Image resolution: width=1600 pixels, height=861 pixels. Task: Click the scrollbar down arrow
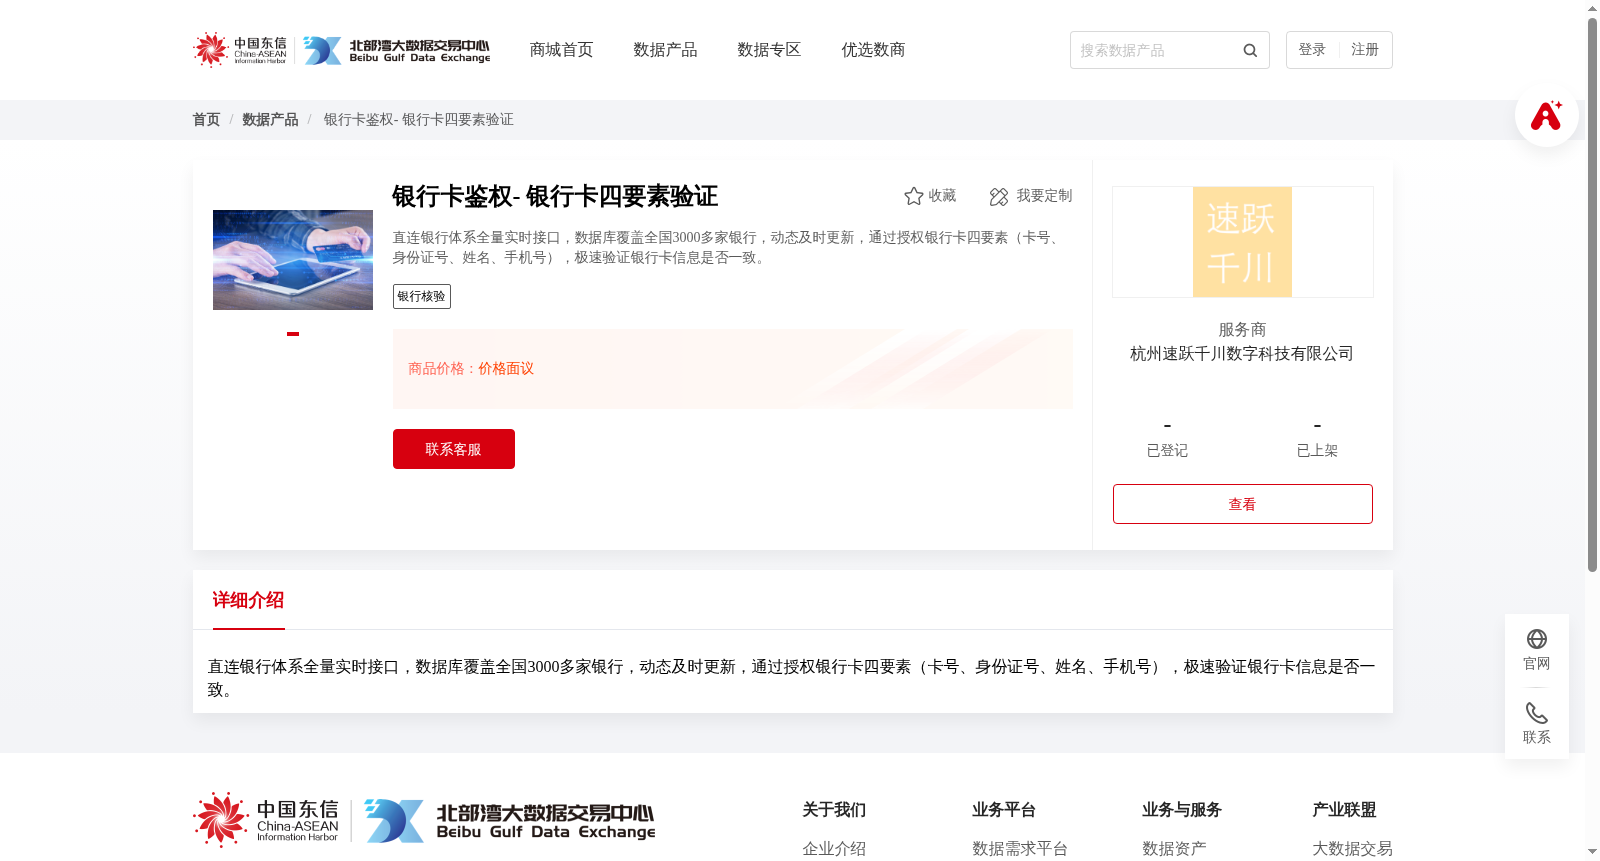point(1593,853)
